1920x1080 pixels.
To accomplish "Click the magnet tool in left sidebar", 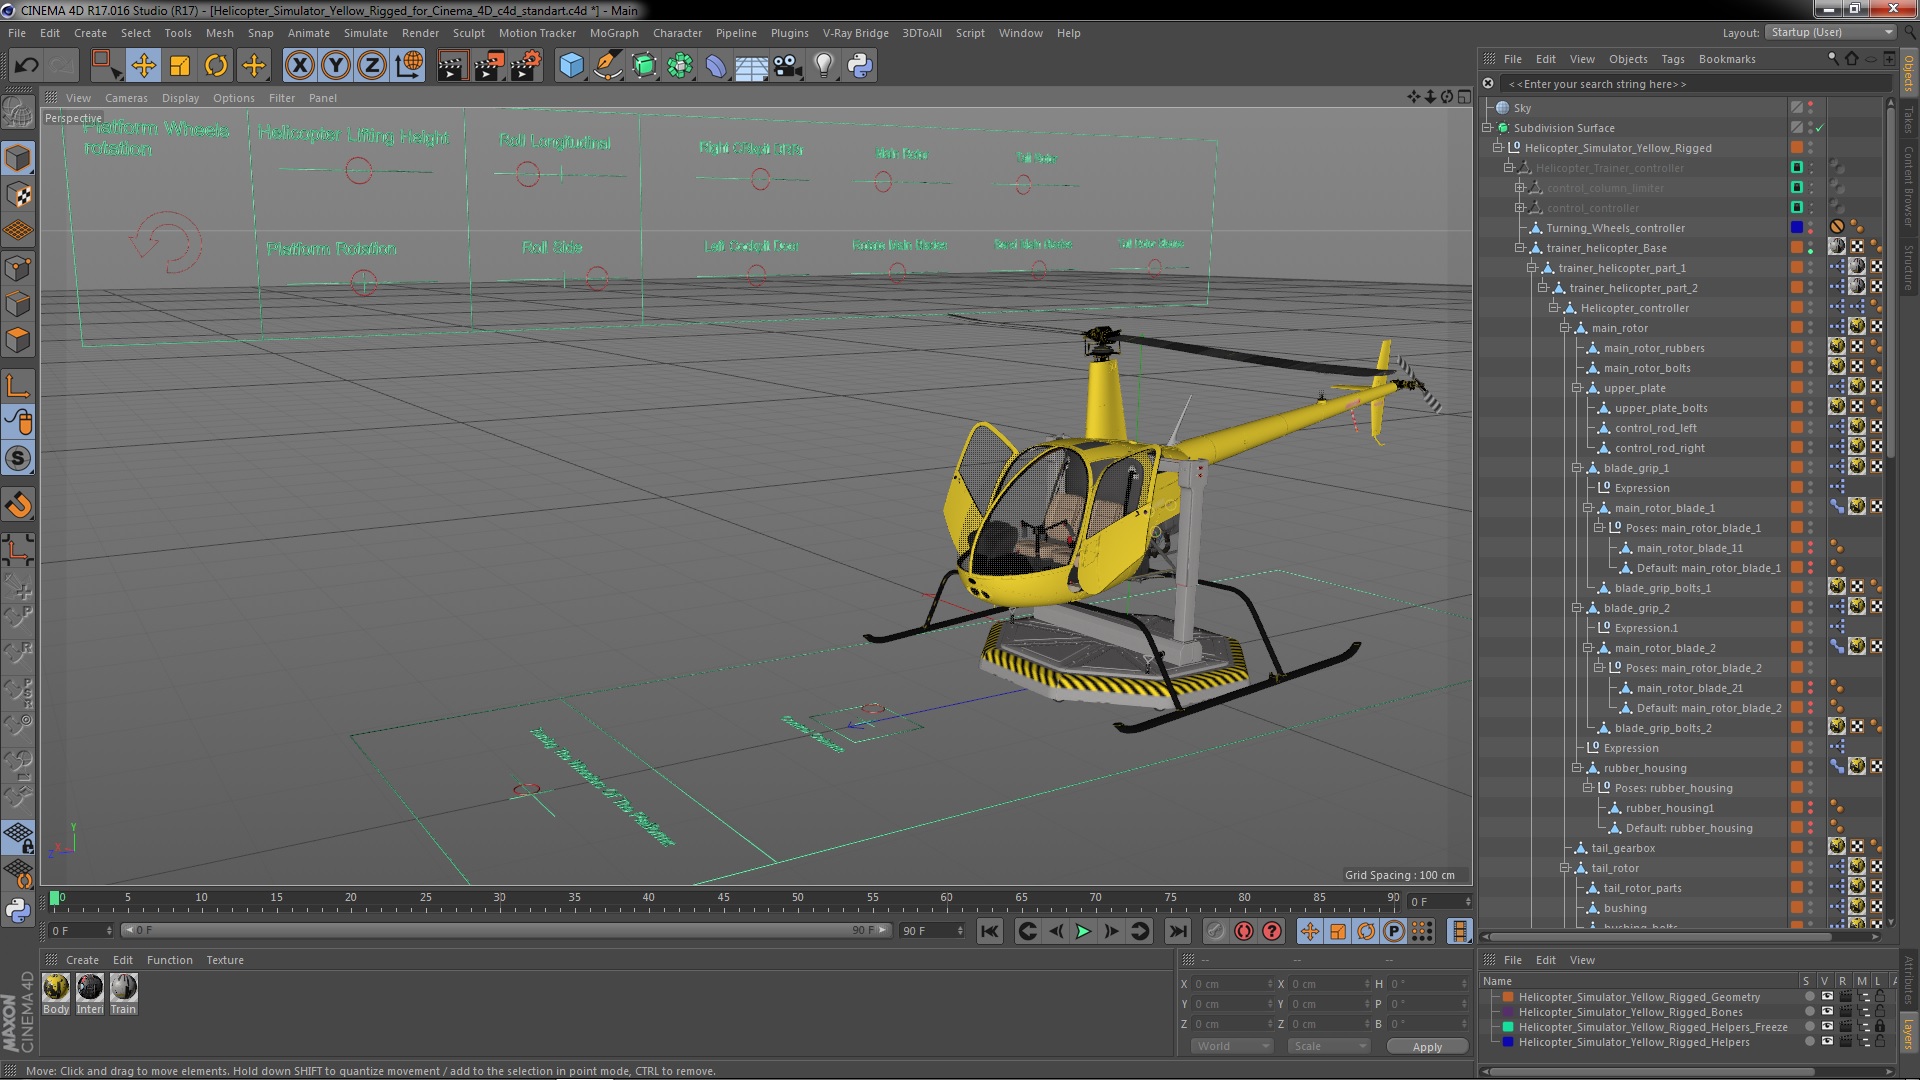I will 18,505.
